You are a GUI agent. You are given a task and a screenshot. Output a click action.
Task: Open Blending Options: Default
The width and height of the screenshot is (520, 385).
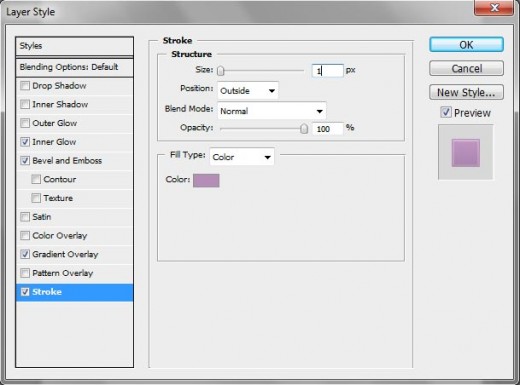pyautogui.click(x=74, y=67)
